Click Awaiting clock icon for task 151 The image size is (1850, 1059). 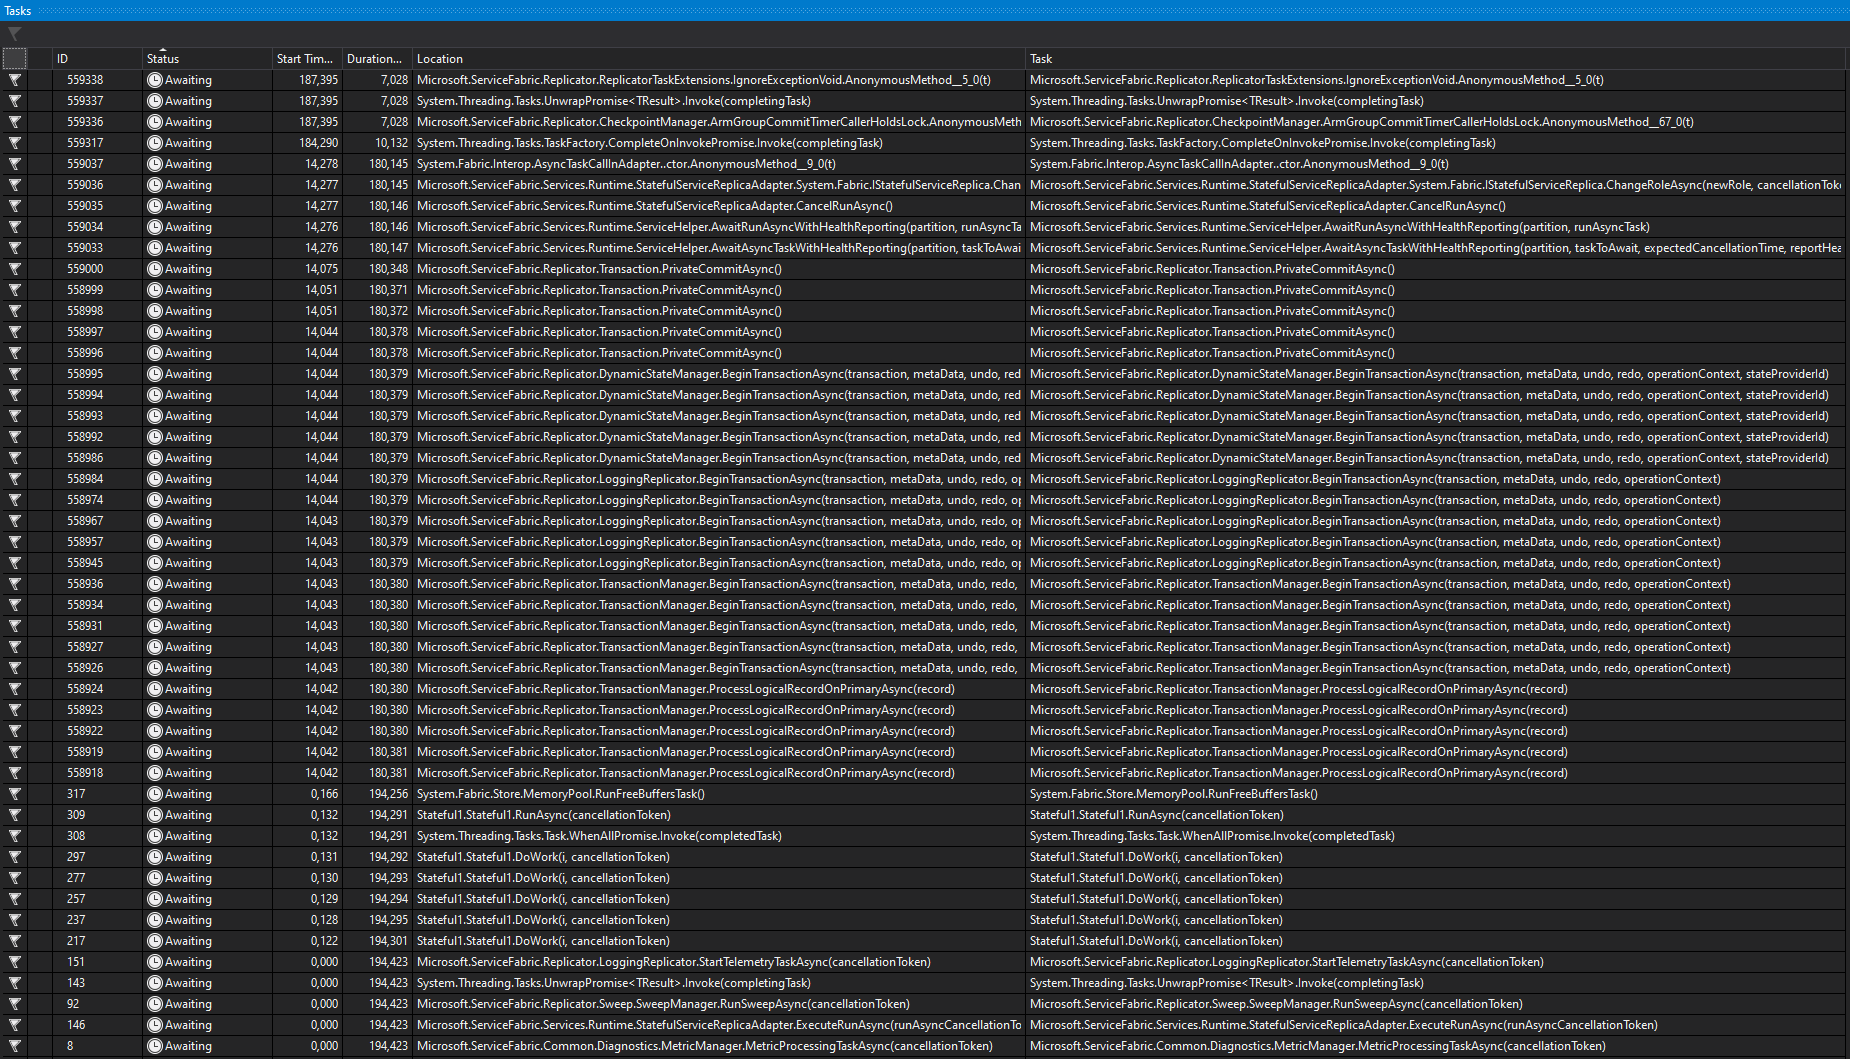(x=155, y=962)
